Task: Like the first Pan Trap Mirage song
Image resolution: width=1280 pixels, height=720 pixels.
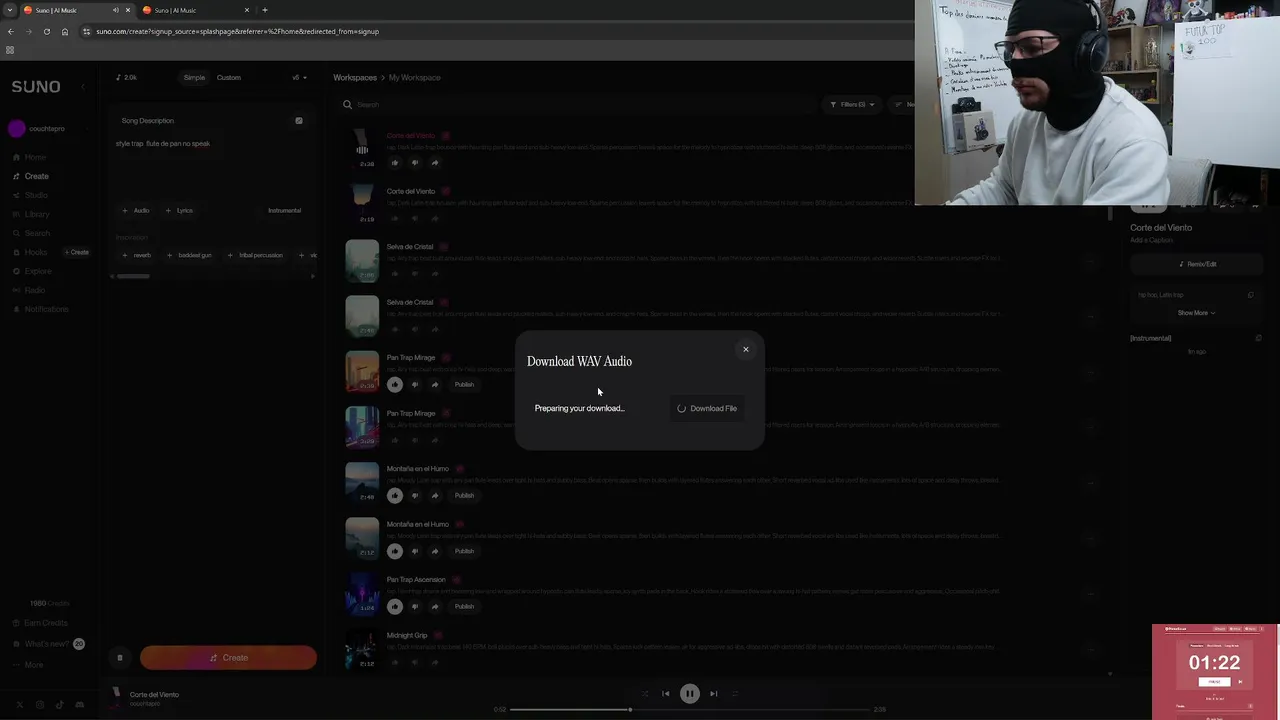Action: pos(395,384)
